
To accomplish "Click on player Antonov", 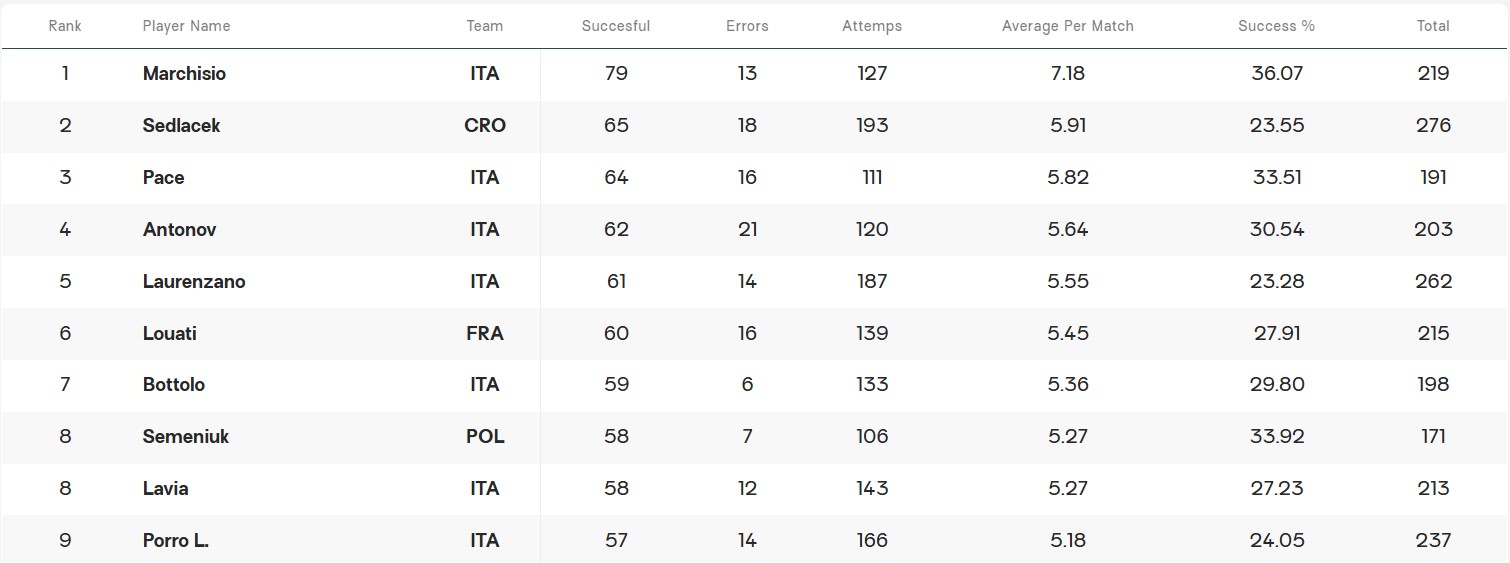I will point(179,230).
